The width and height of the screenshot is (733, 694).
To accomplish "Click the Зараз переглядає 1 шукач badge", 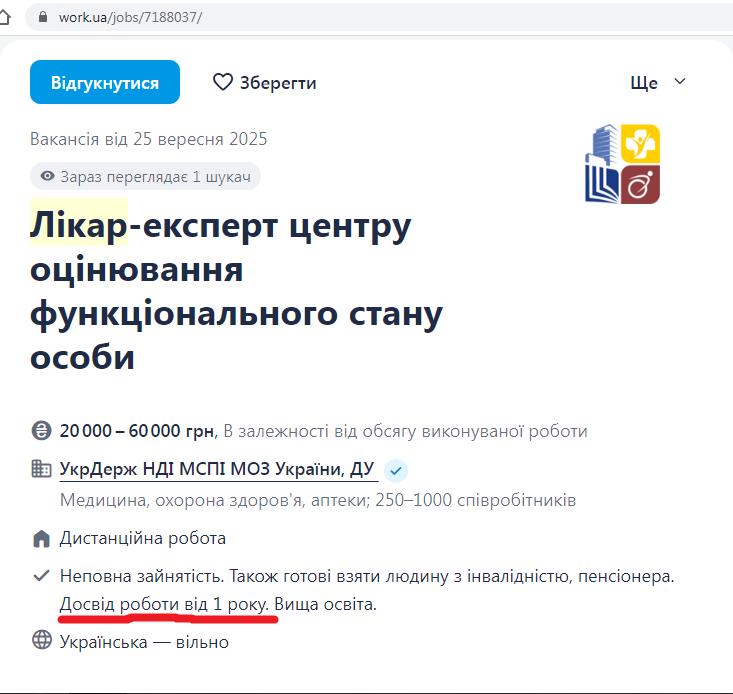I will (145, 177).
